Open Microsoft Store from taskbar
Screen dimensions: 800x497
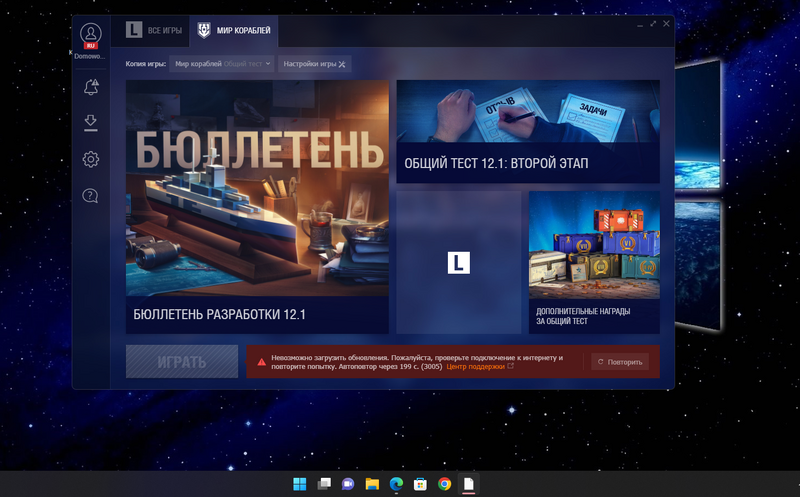coord(420,483)
